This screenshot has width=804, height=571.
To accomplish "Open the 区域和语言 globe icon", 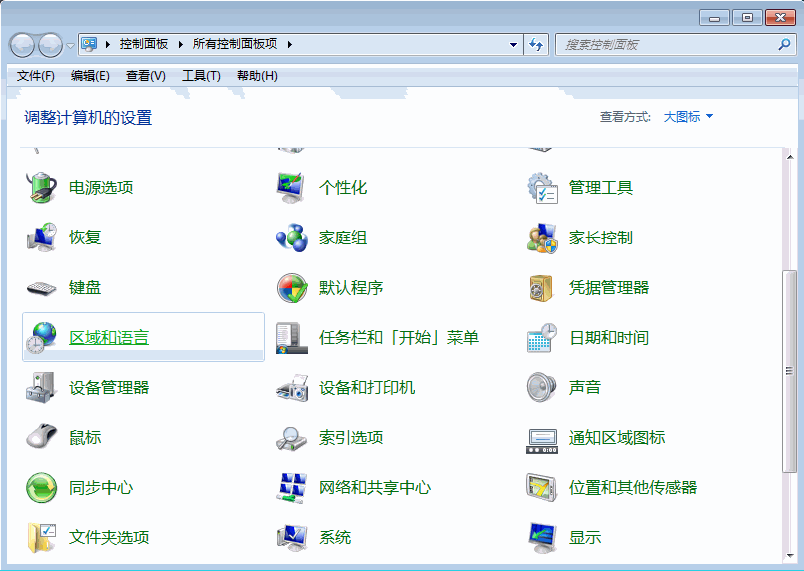I will 42,337.
